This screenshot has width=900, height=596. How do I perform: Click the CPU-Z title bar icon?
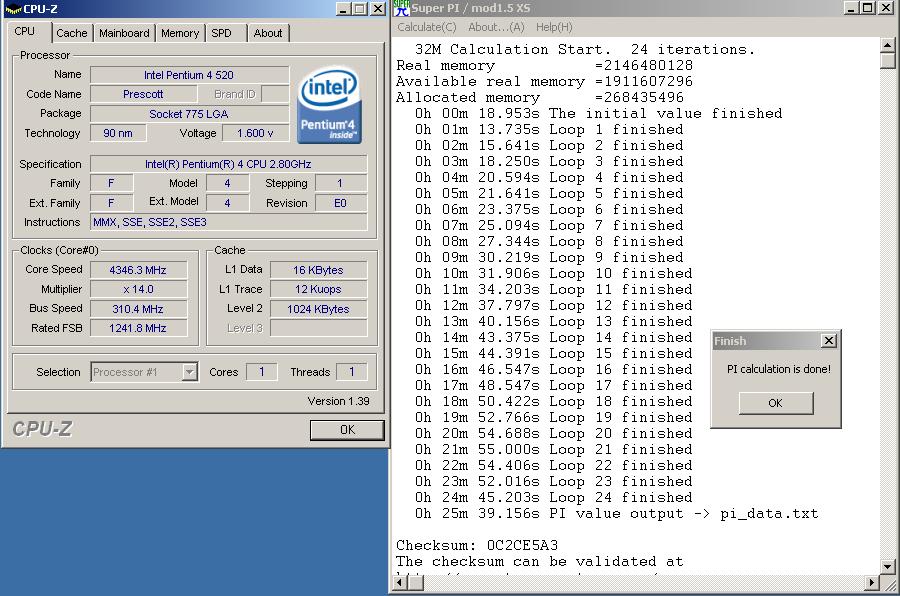point(13,9)
